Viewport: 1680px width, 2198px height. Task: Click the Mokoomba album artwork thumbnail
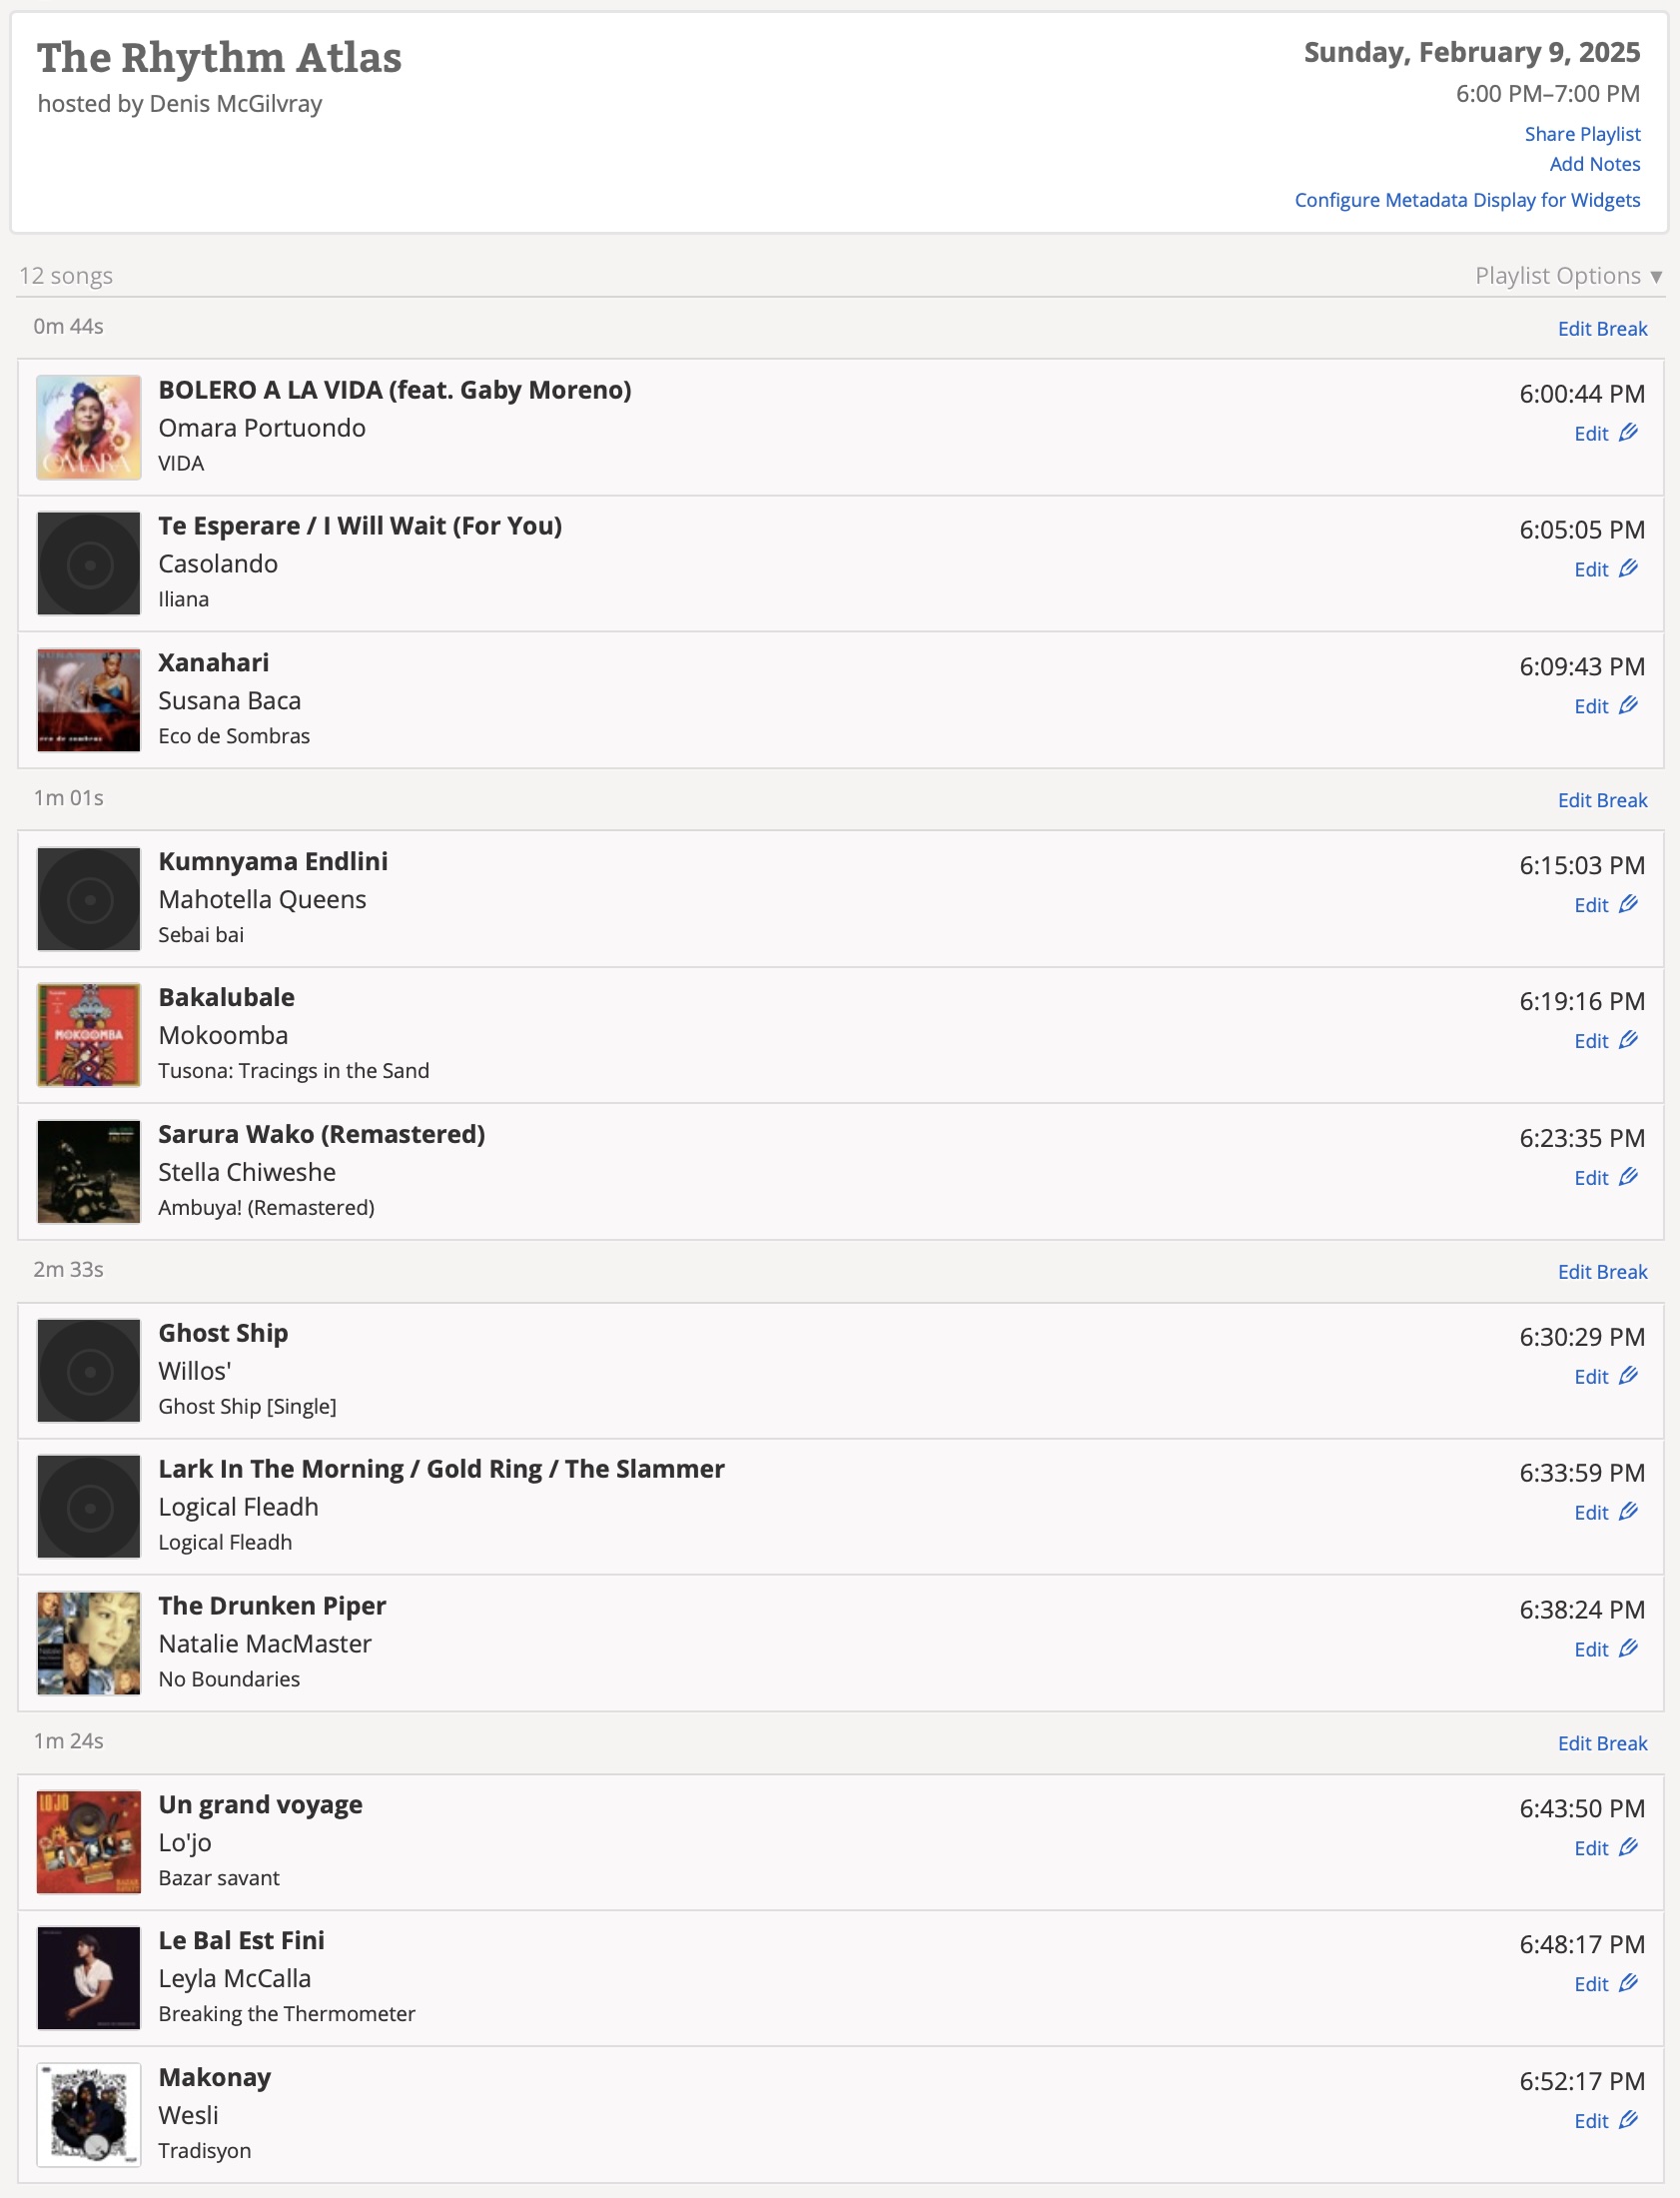pyautogui.click(x=89, y=1035)
